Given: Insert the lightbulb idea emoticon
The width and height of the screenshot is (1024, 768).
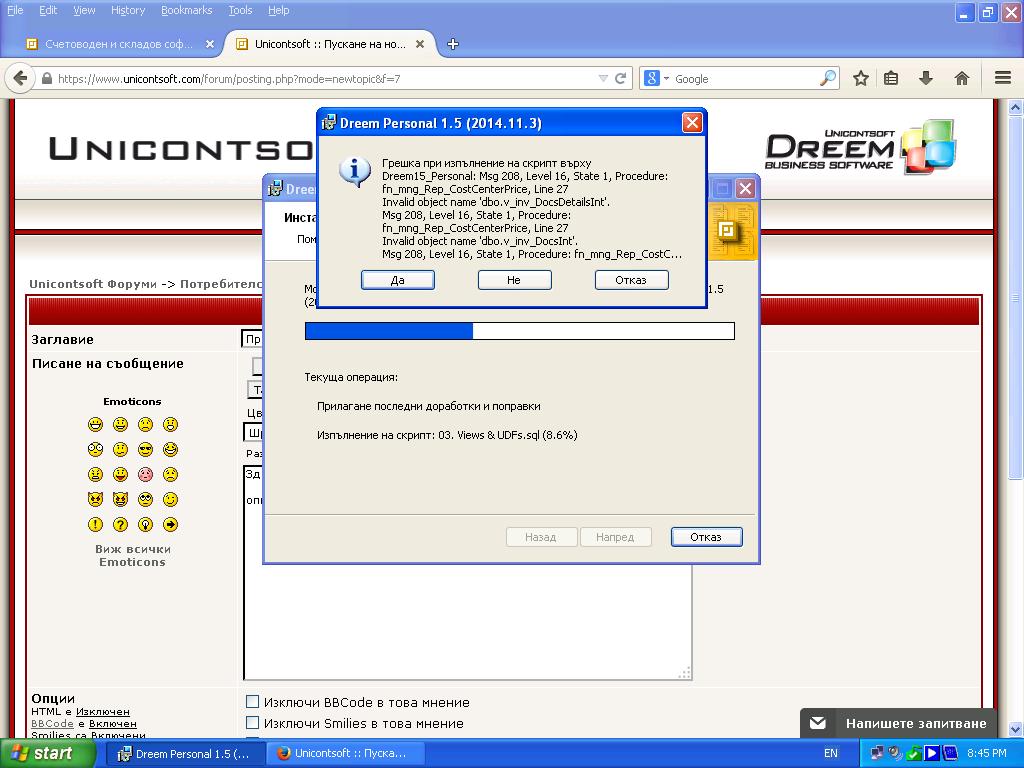Looking at the screenshot, I should (x=145, y=524).
